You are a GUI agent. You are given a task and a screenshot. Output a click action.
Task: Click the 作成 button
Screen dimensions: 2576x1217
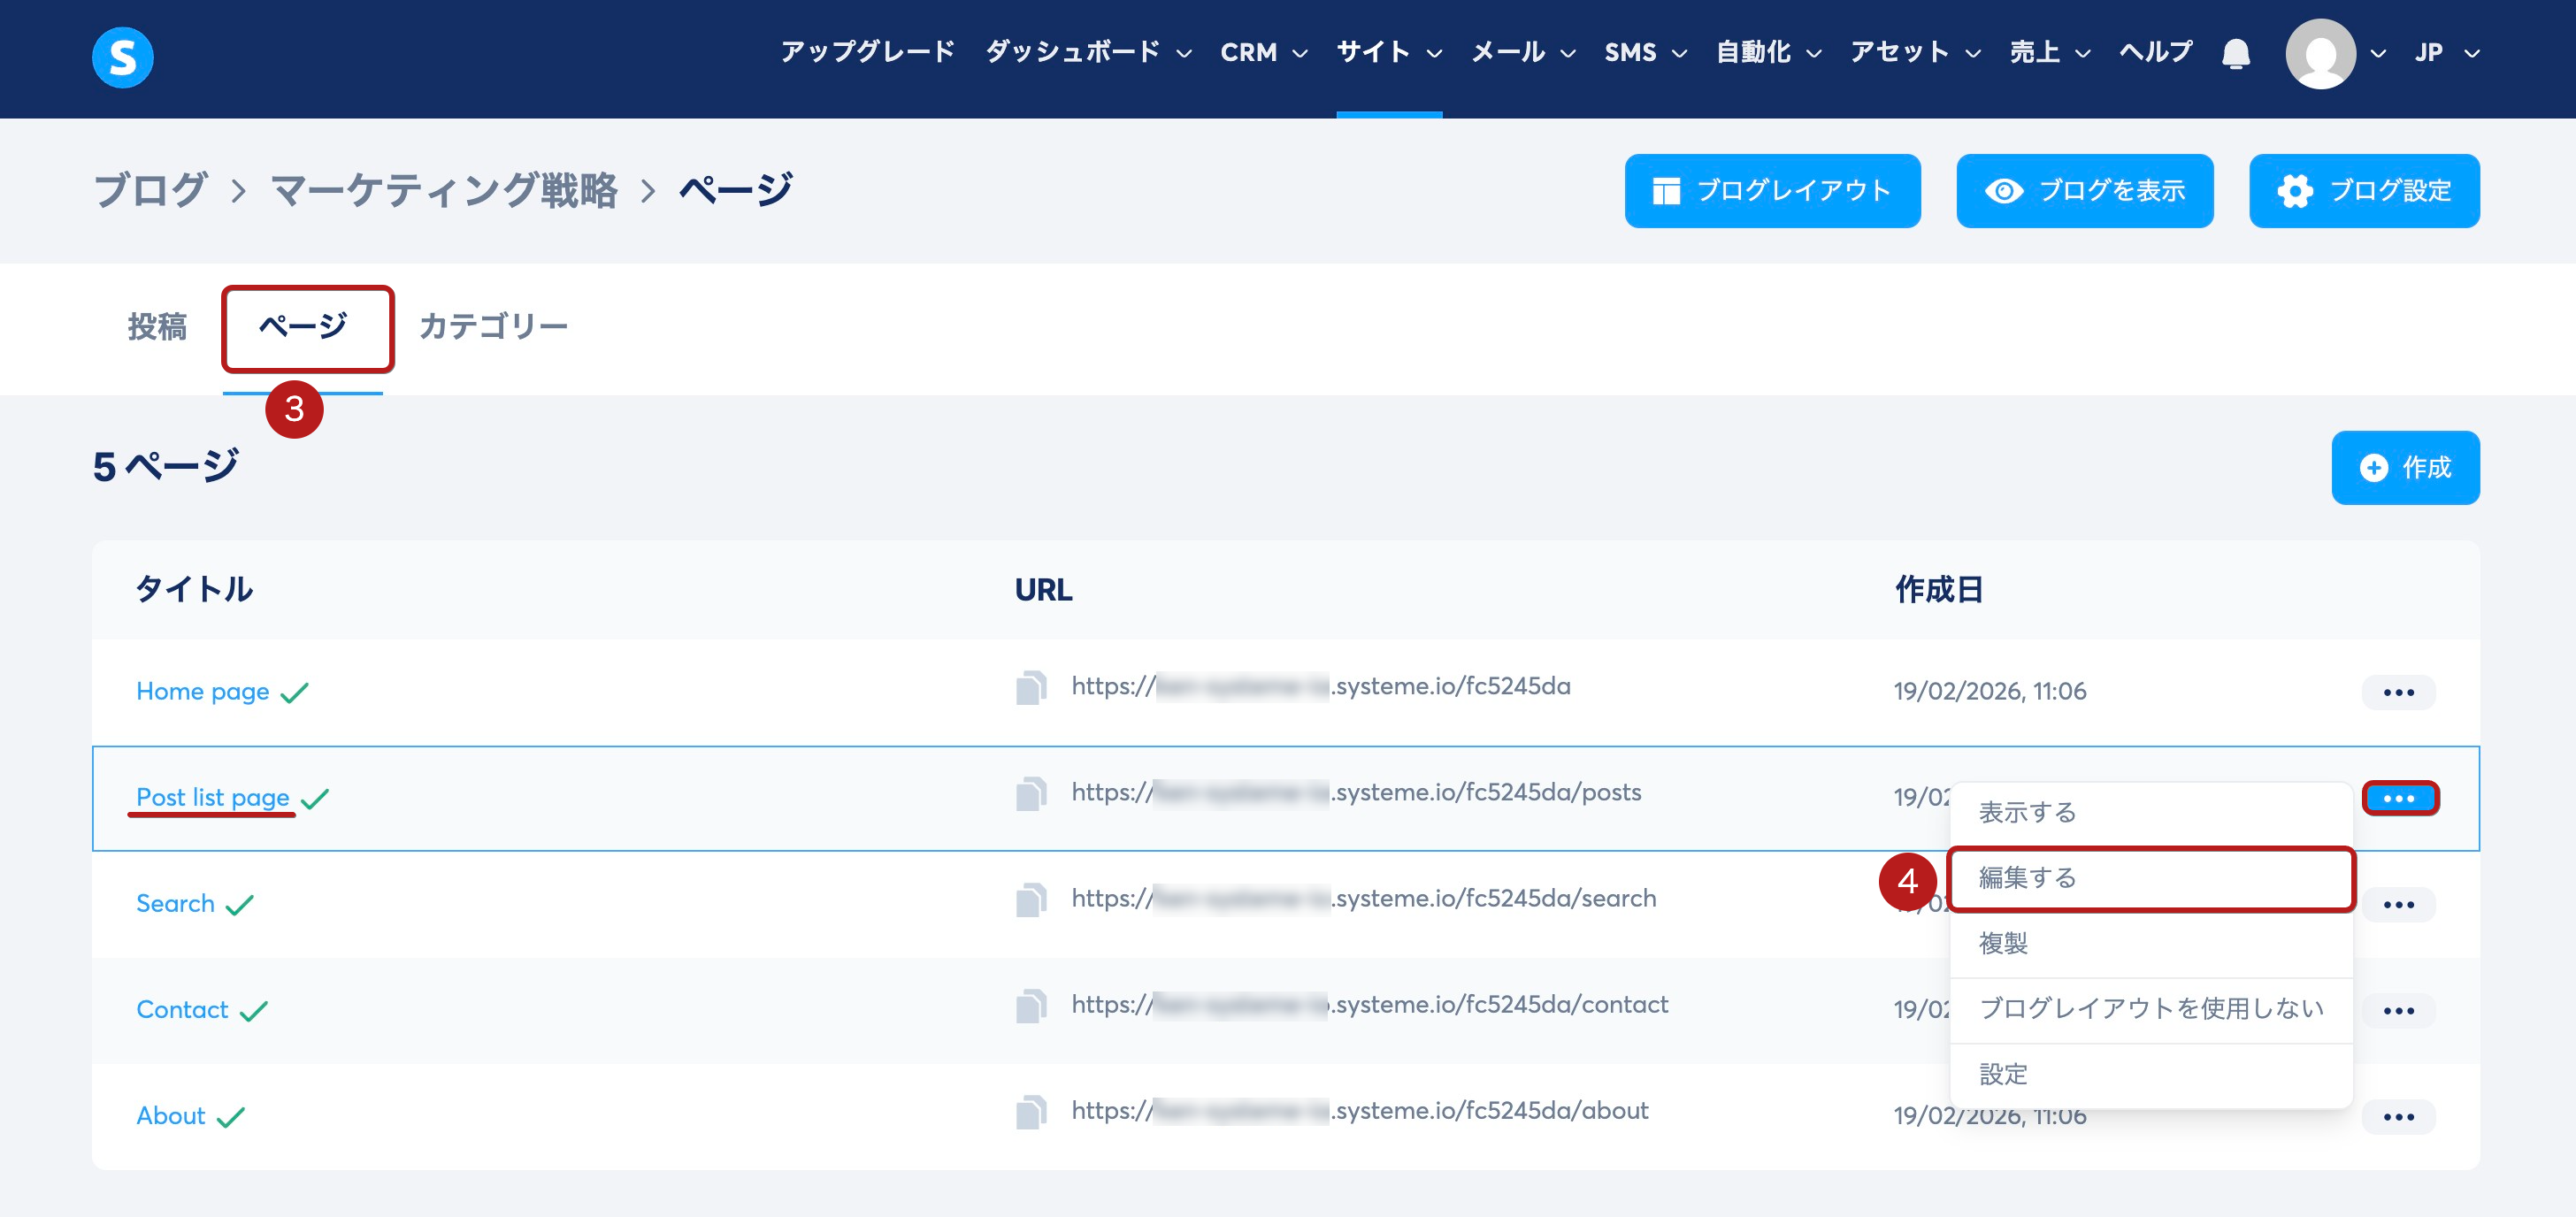2404,467
